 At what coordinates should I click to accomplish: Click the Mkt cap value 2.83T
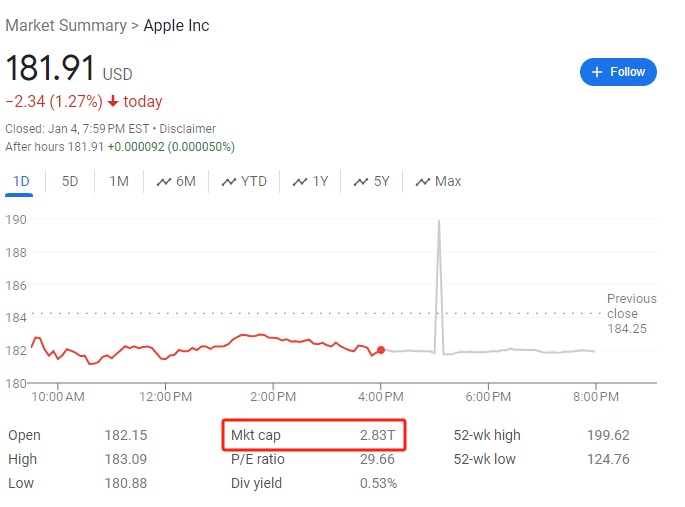(378, 435)
